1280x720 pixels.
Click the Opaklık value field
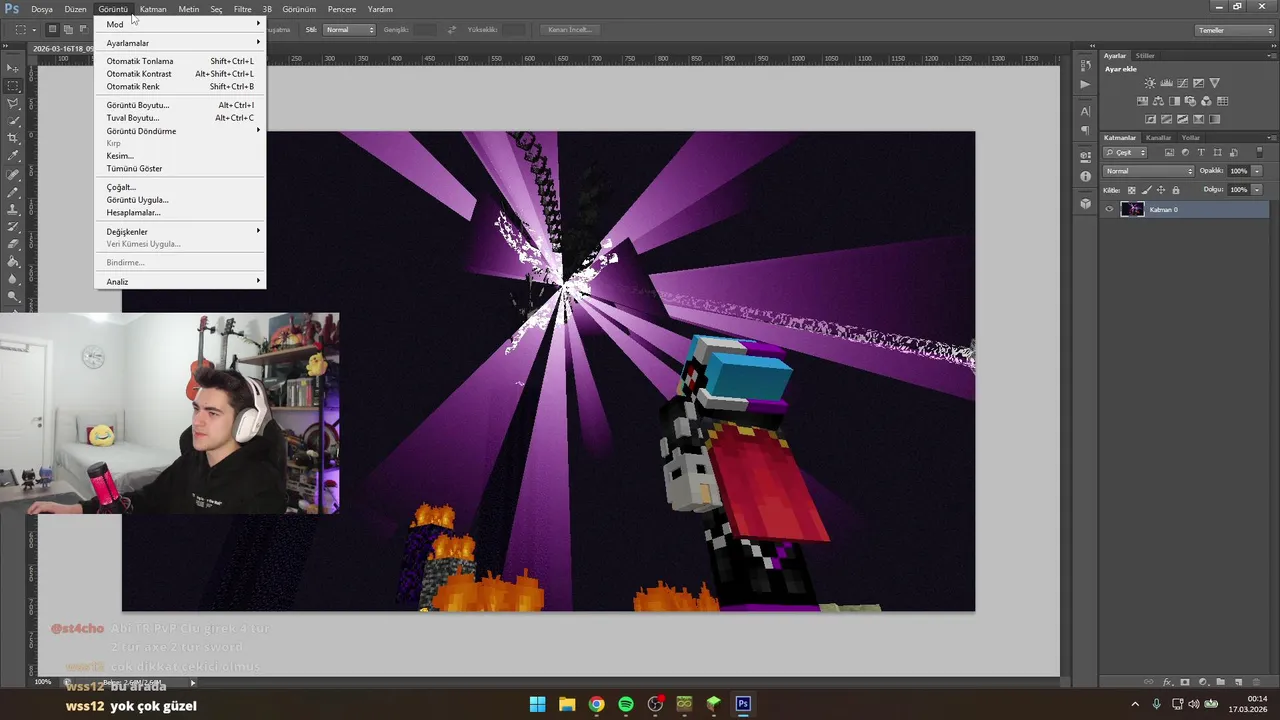[x=1238, y=171]
